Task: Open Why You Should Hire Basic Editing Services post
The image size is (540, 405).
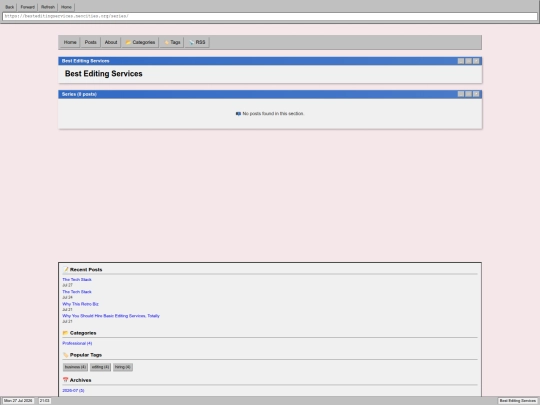Action: click(x=111, y=316)
